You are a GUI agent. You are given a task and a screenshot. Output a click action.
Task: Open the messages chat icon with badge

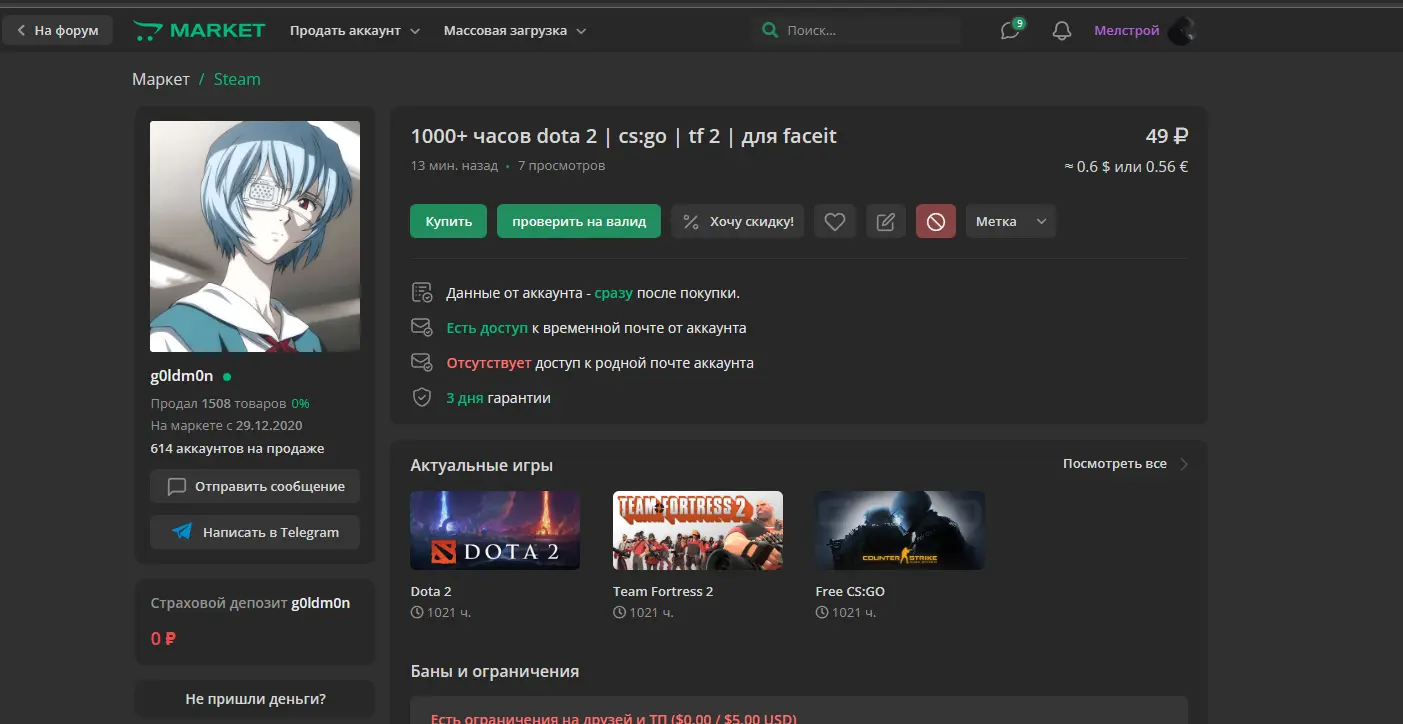tap(1012, 30)
